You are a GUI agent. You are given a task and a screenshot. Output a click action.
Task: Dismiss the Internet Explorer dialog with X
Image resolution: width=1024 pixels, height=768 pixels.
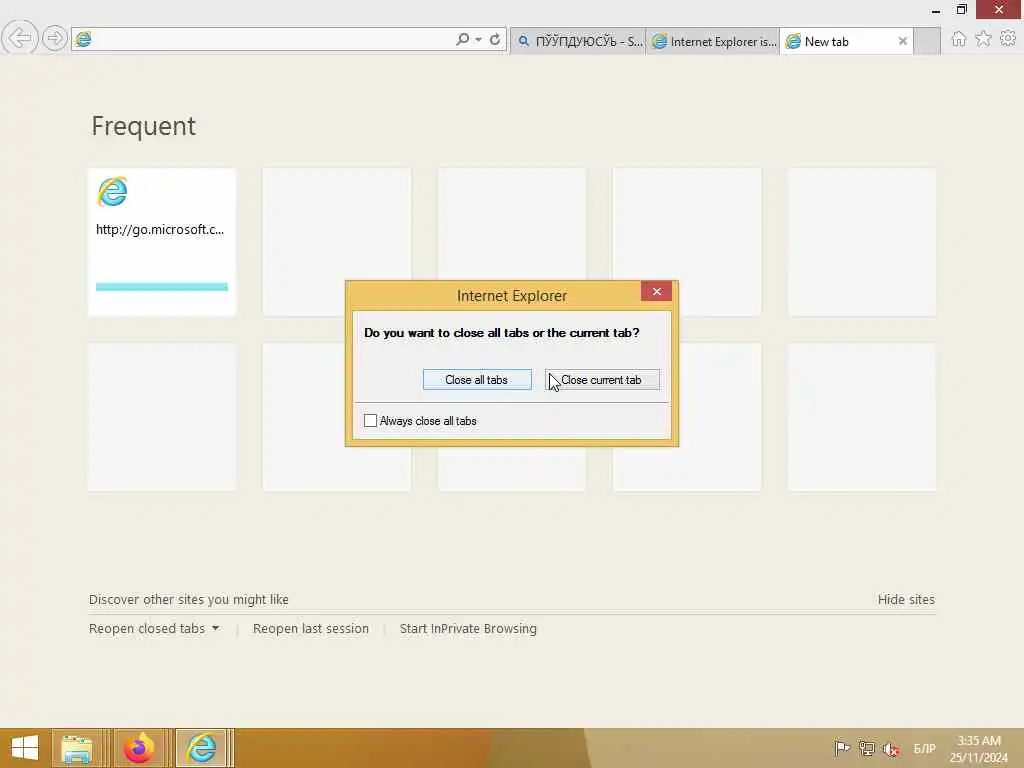tap(656, 291)
